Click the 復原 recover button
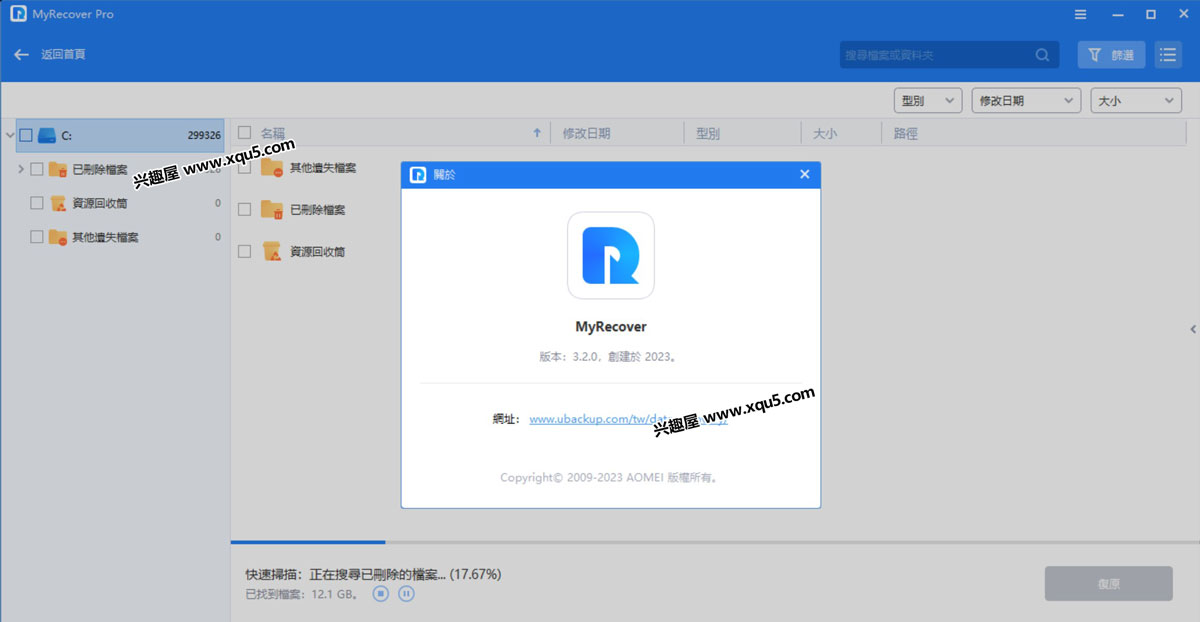The height and width of the screenshot is (622, 1200). pos(1108,584)
